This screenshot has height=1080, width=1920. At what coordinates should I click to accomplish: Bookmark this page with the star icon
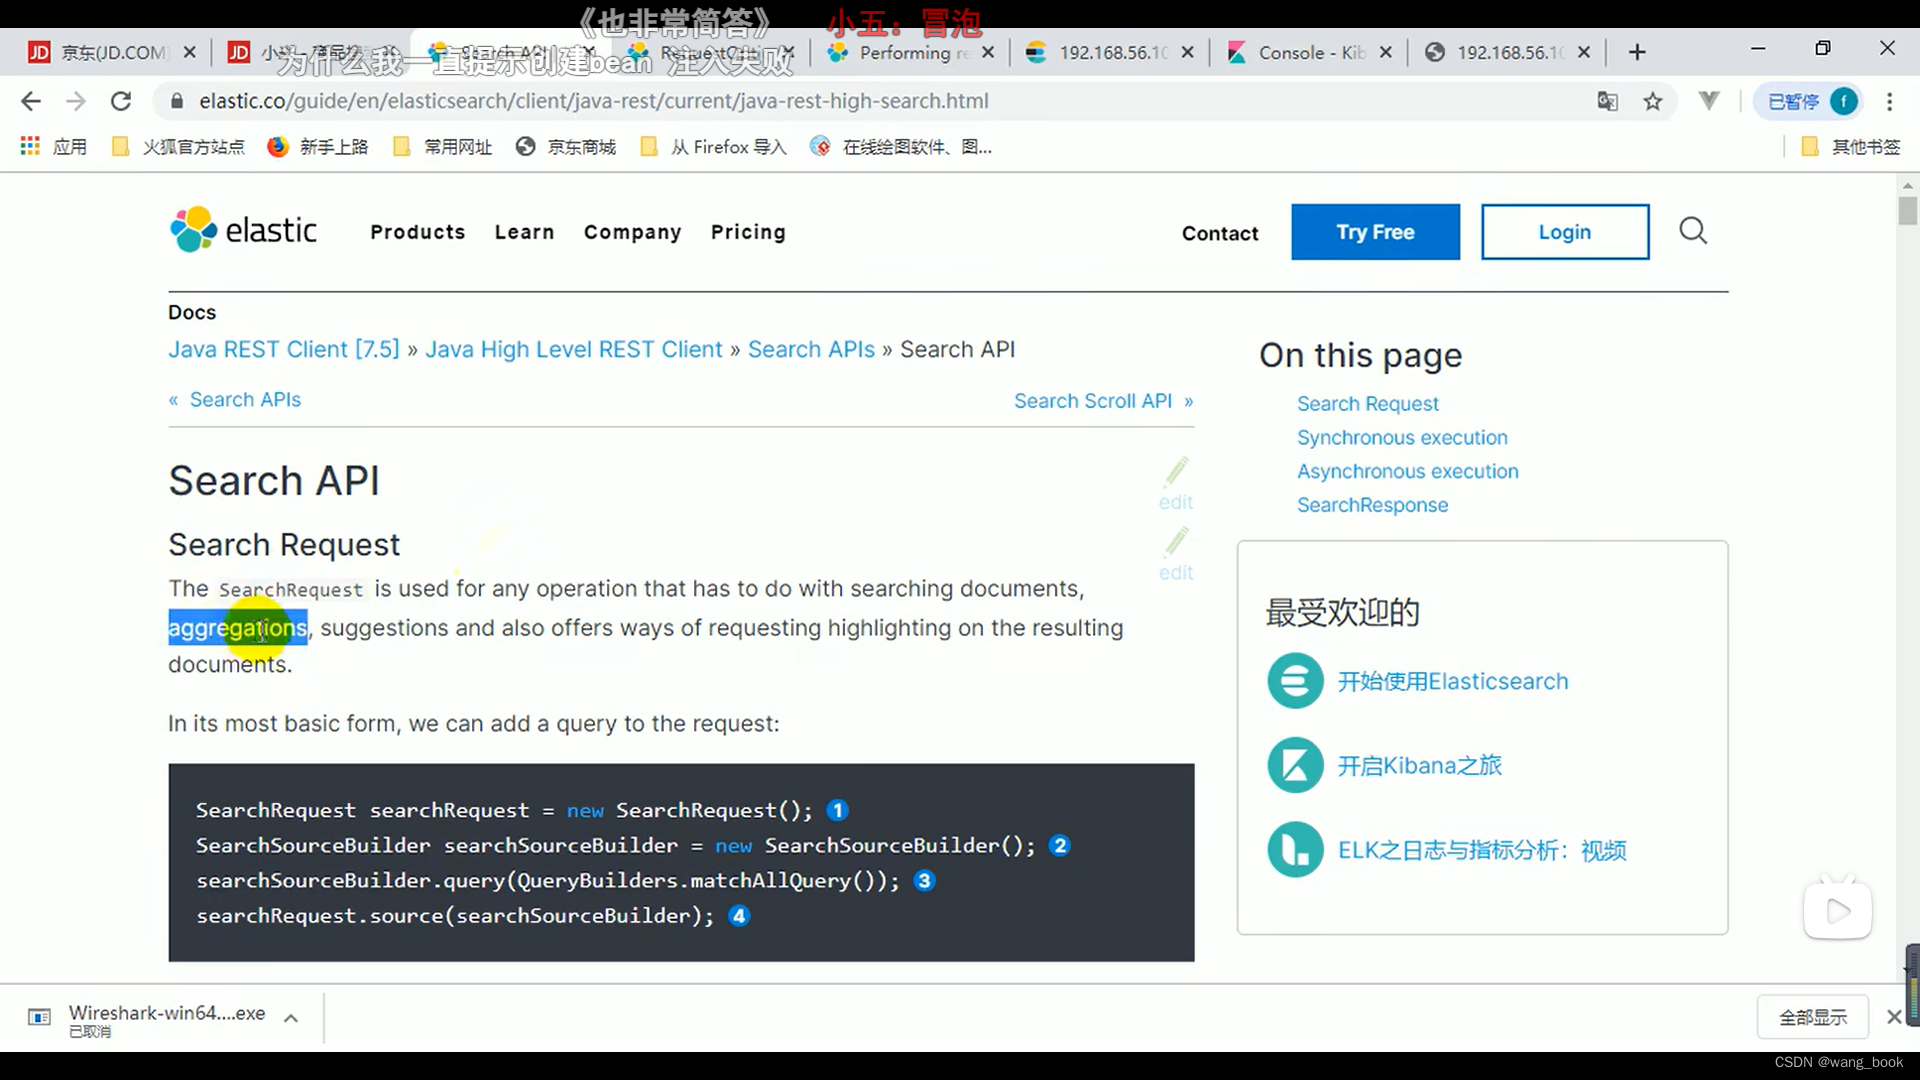(1653, 101)
